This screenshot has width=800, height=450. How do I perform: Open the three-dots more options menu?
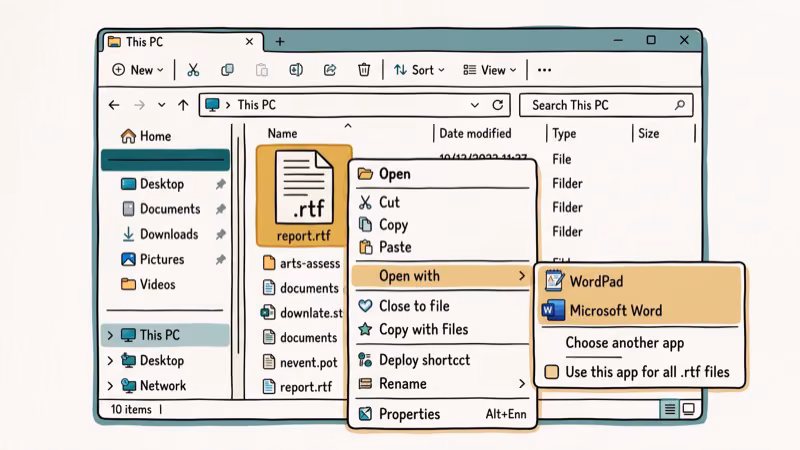click(x=544, y=70)
